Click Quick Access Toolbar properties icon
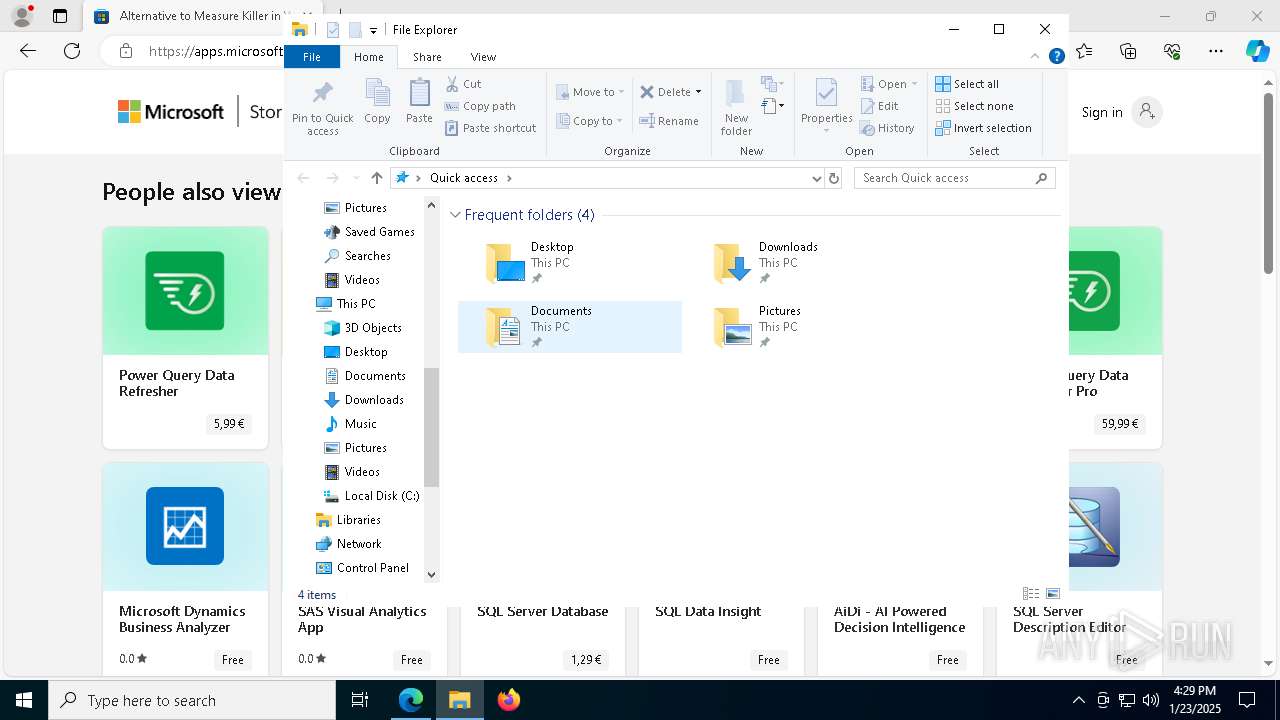1280x720 pixels. 333,30
